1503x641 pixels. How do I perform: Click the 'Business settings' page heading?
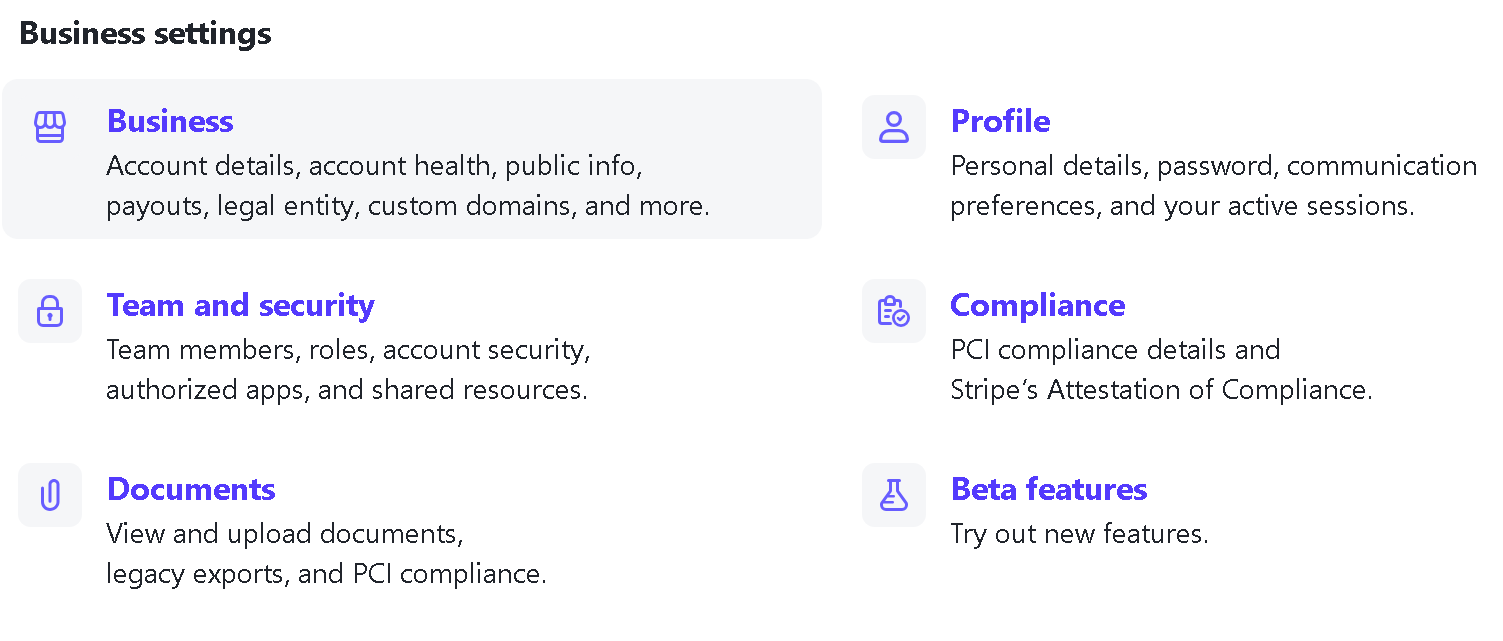coord(145,33)
